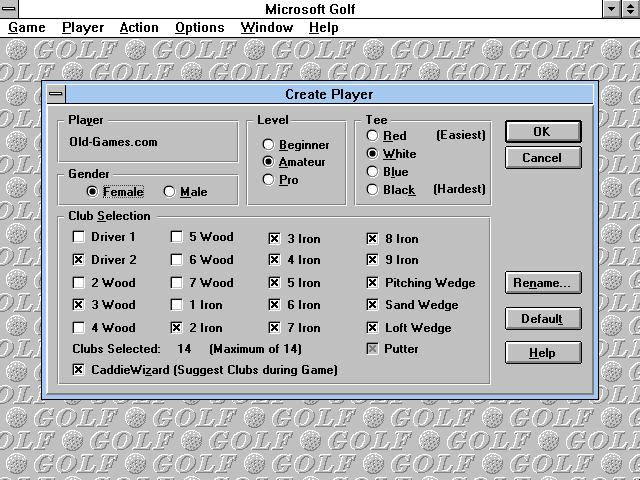This screenshot has height=480, width=640.
Task: Check the 4 Wood club
Action: click(104, 327)
